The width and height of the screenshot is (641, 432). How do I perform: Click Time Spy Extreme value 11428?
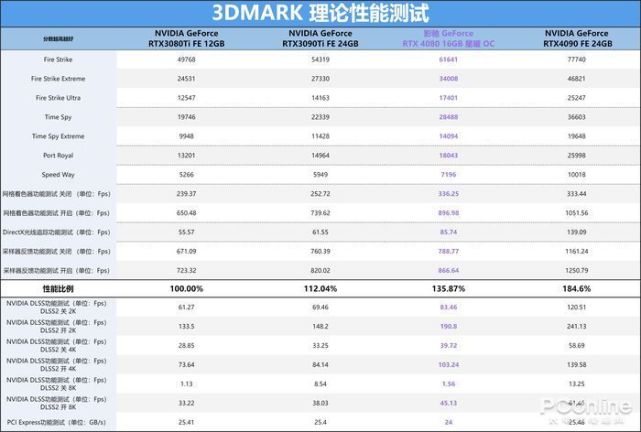320,136
